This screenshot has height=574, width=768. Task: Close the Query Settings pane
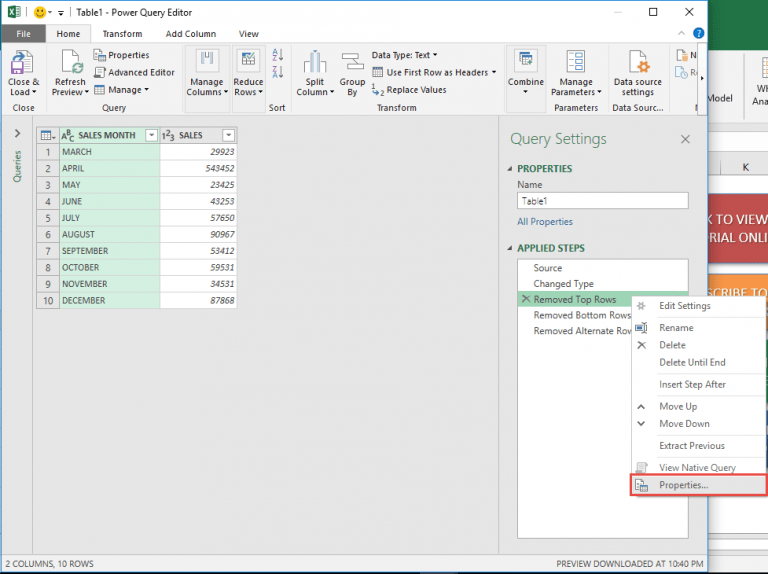pos(685,140)
